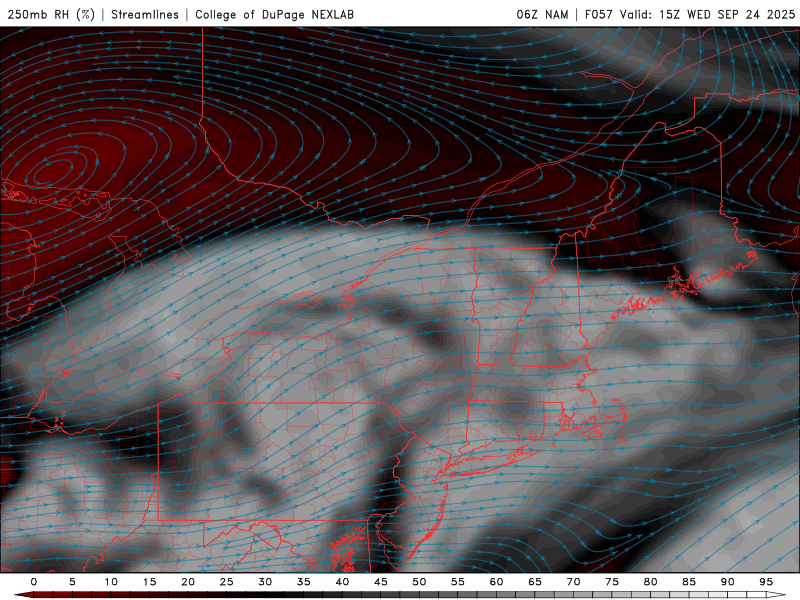This screenshot has width=800, height=600.
Task: Click the "35" label on the color scale
Action: coord(304,582)
